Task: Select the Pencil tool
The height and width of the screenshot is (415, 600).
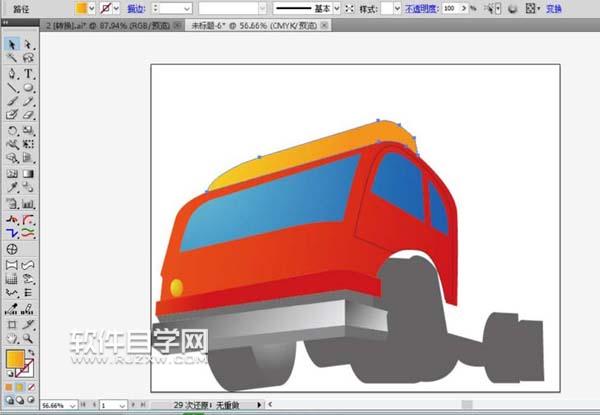Action: coord(28,101)
